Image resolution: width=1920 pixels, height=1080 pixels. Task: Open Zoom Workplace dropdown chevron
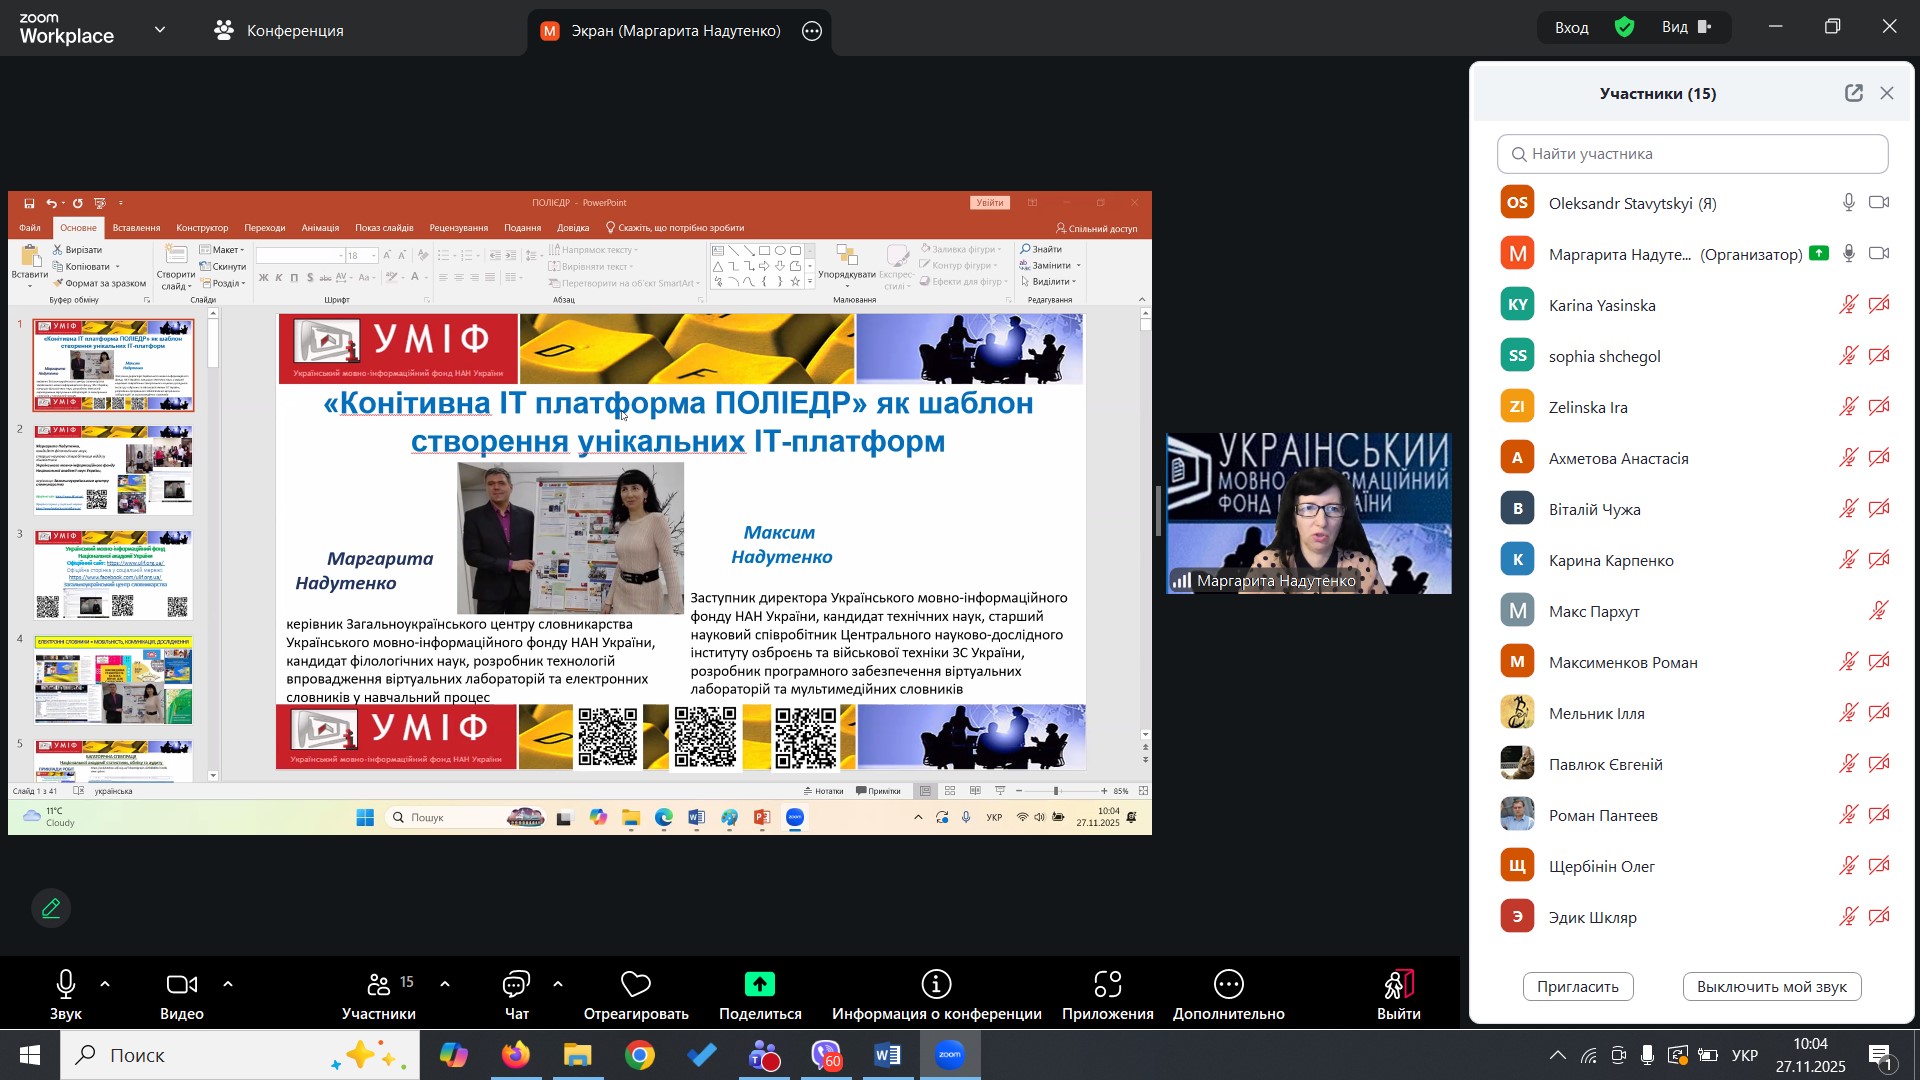tap(161, 30)
